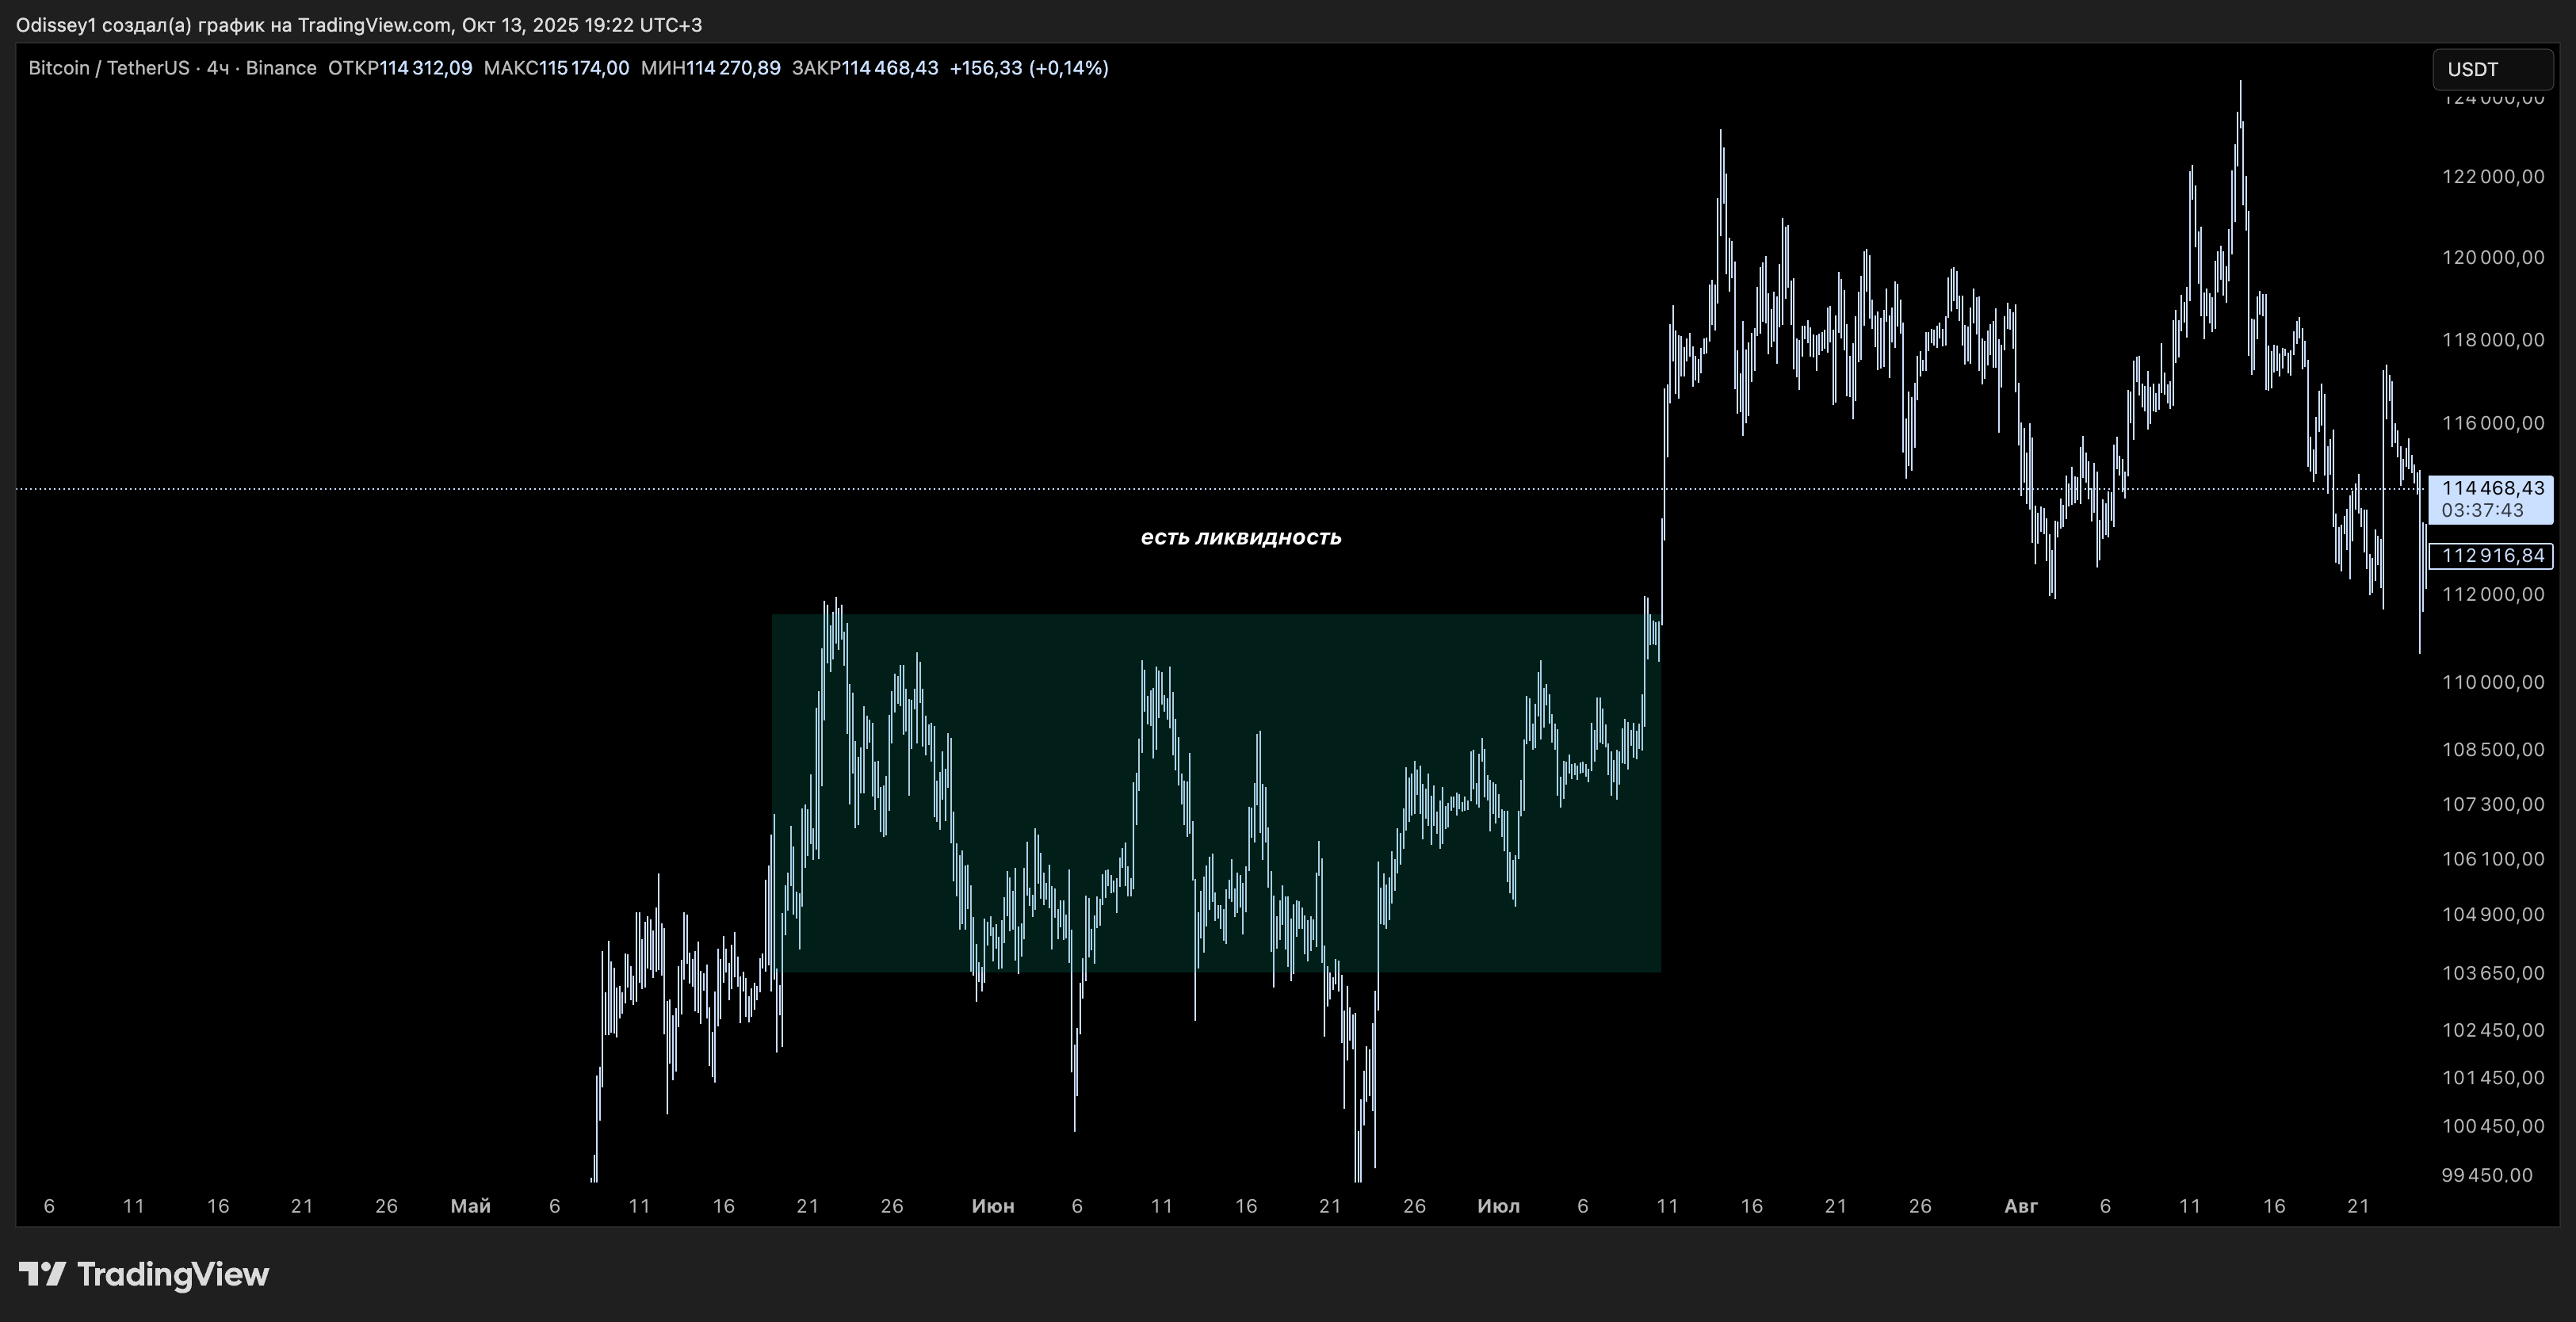Click the 114 468,43 current price label
Viewport: 2576px width, 1322px height.
point(2492,488)
